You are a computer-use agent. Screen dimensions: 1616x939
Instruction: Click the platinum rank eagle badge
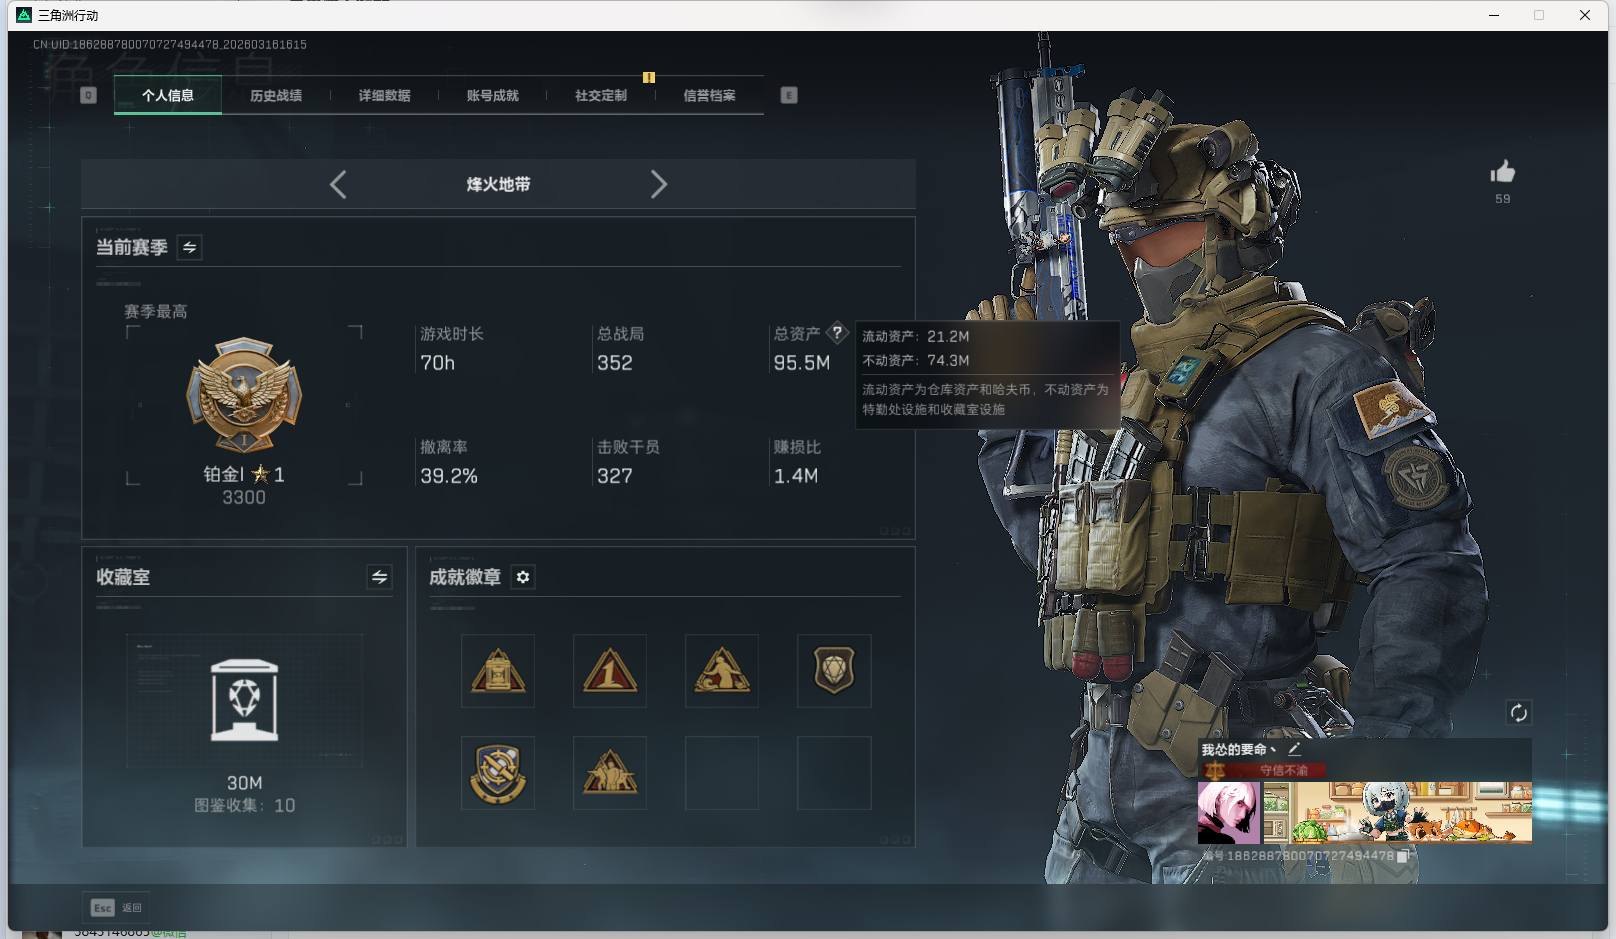(244, 395)
